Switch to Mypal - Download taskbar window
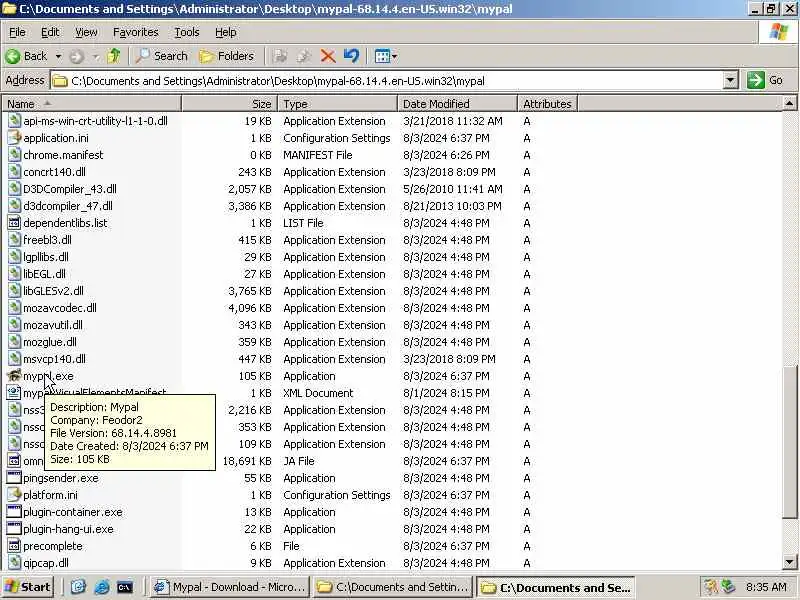The width and height of the screenshot is (800, 600). pos(230,587)
